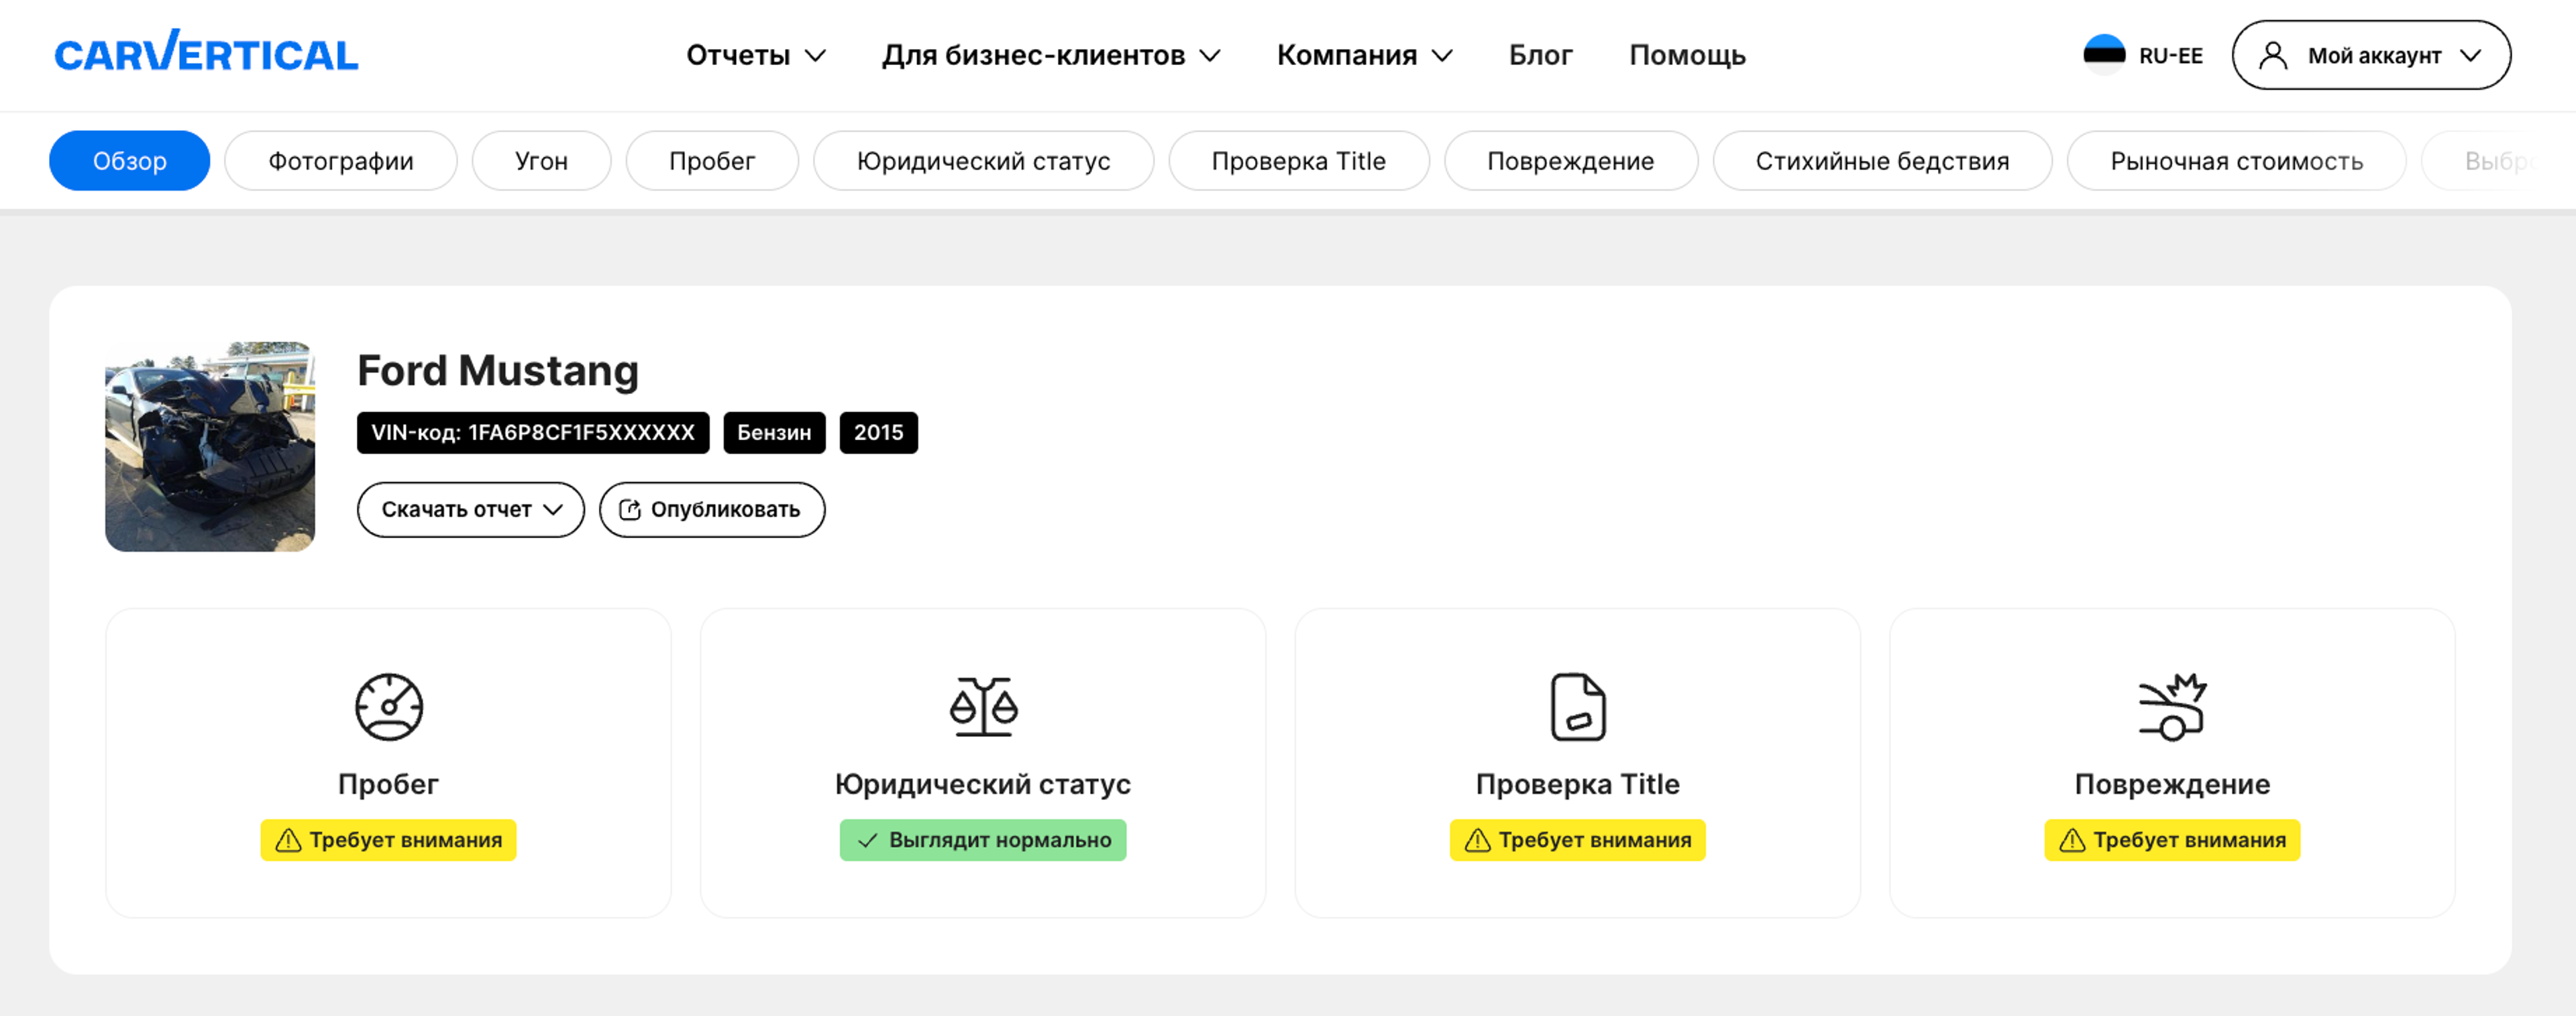Open the Помощь link

1687,55
